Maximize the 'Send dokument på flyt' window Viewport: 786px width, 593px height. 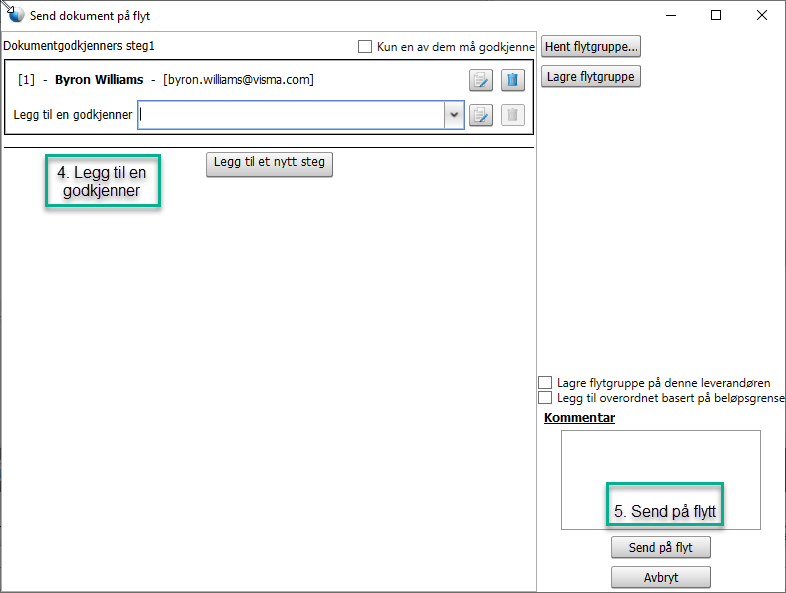click(x=716, y=15)
